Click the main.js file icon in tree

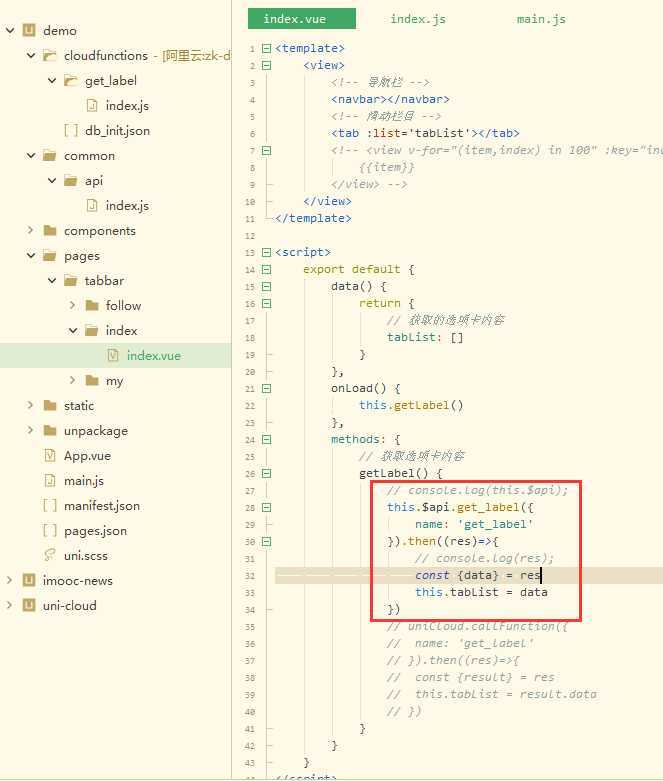pos(50,480)
